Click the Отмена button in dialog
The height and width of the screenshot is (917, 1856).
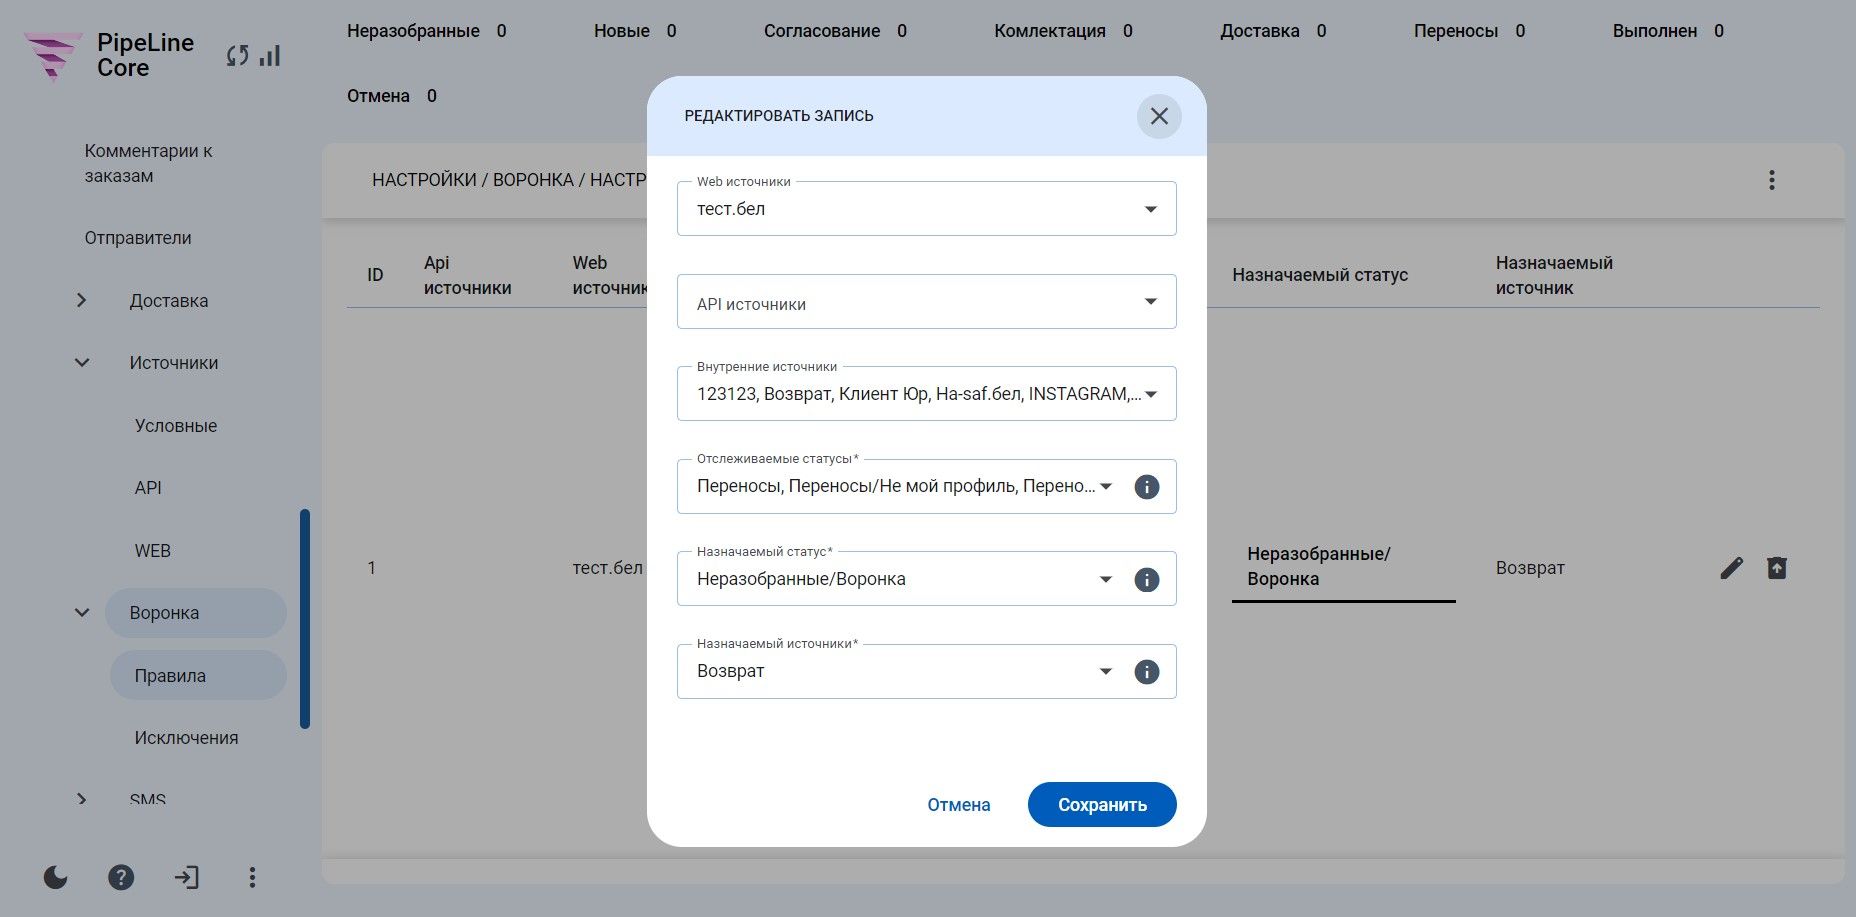959,805
